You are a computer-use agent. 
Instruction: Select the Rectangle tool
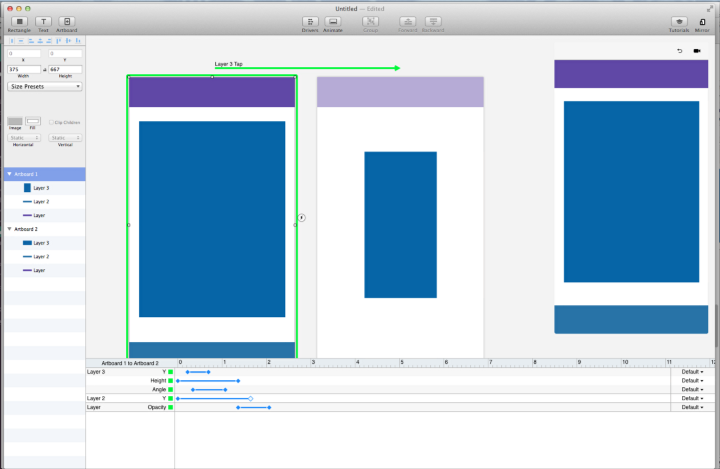[x=19, y=22]
